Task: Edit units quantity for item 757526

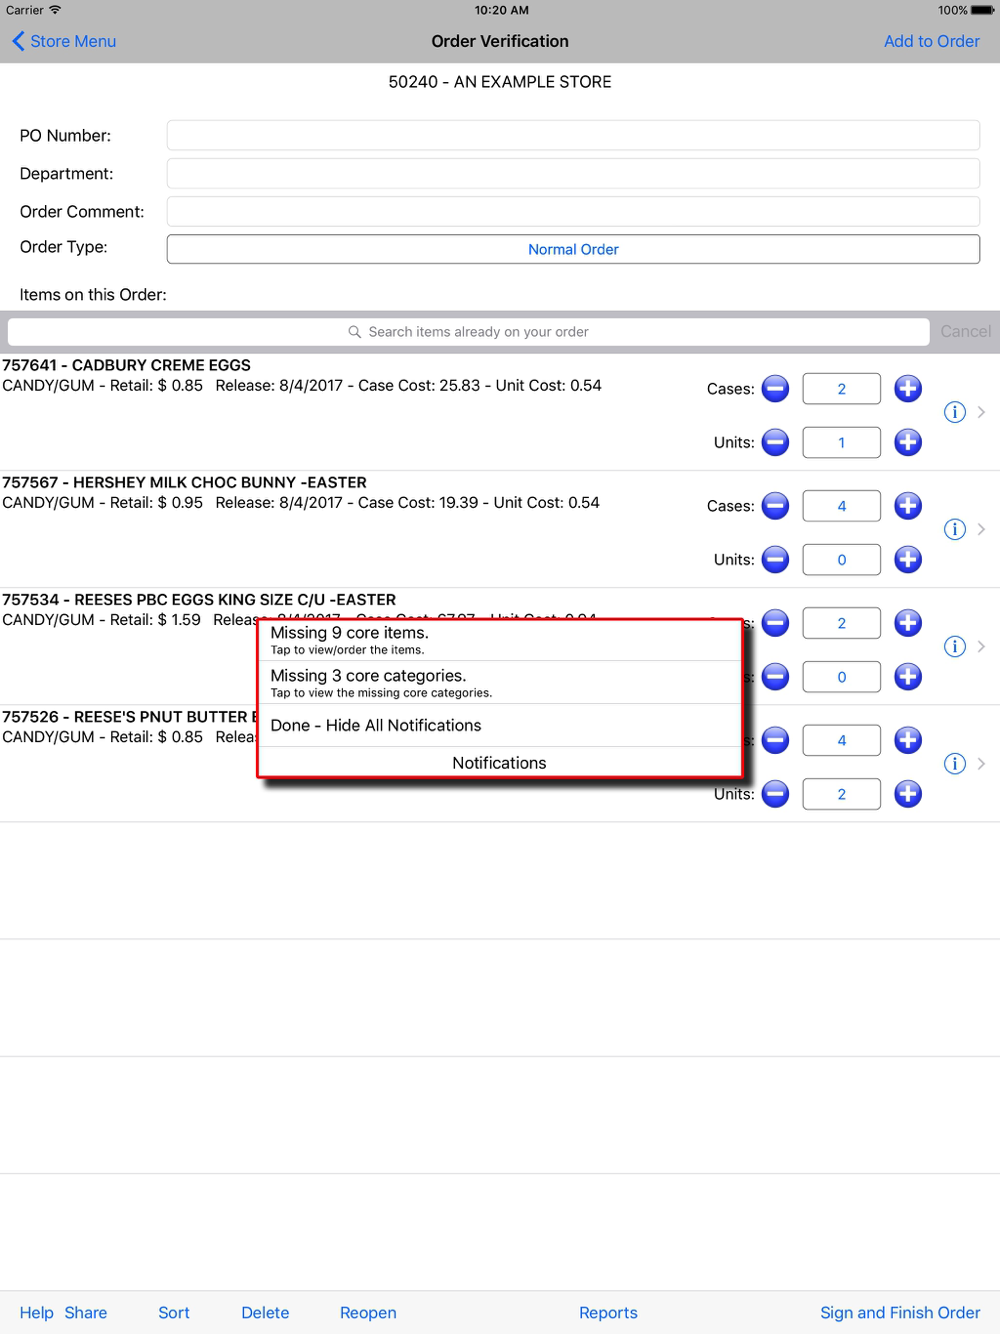Action: pyautogui.click(x=841, y=794)
